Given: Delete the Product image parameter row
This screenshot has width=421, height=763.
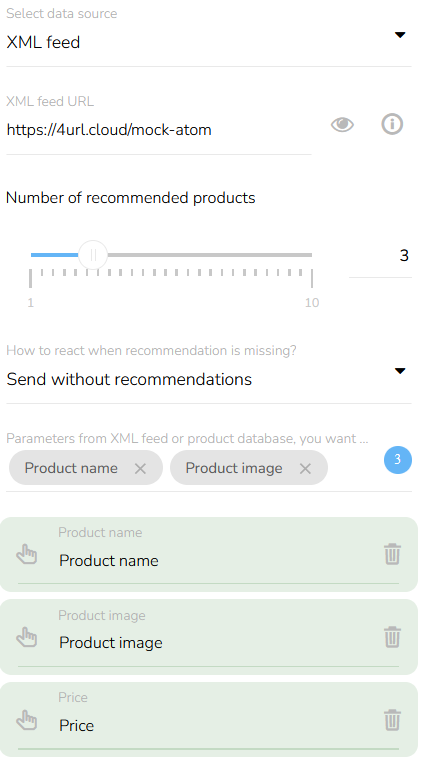Looking at the screenshot, I should [392, 636].
